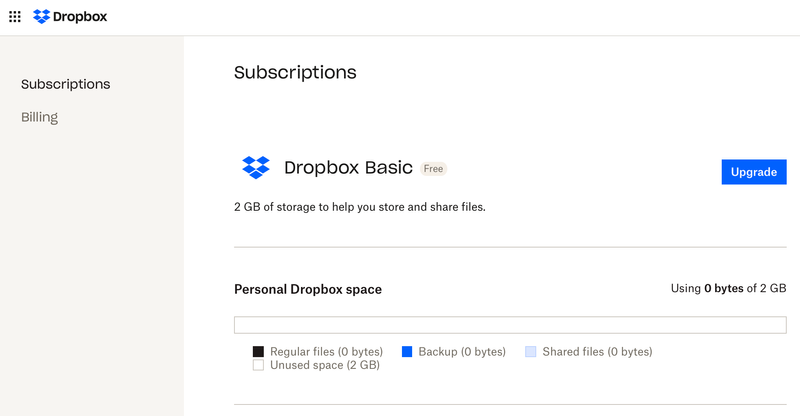Click the Dropbox Basic plan logo

256,168
